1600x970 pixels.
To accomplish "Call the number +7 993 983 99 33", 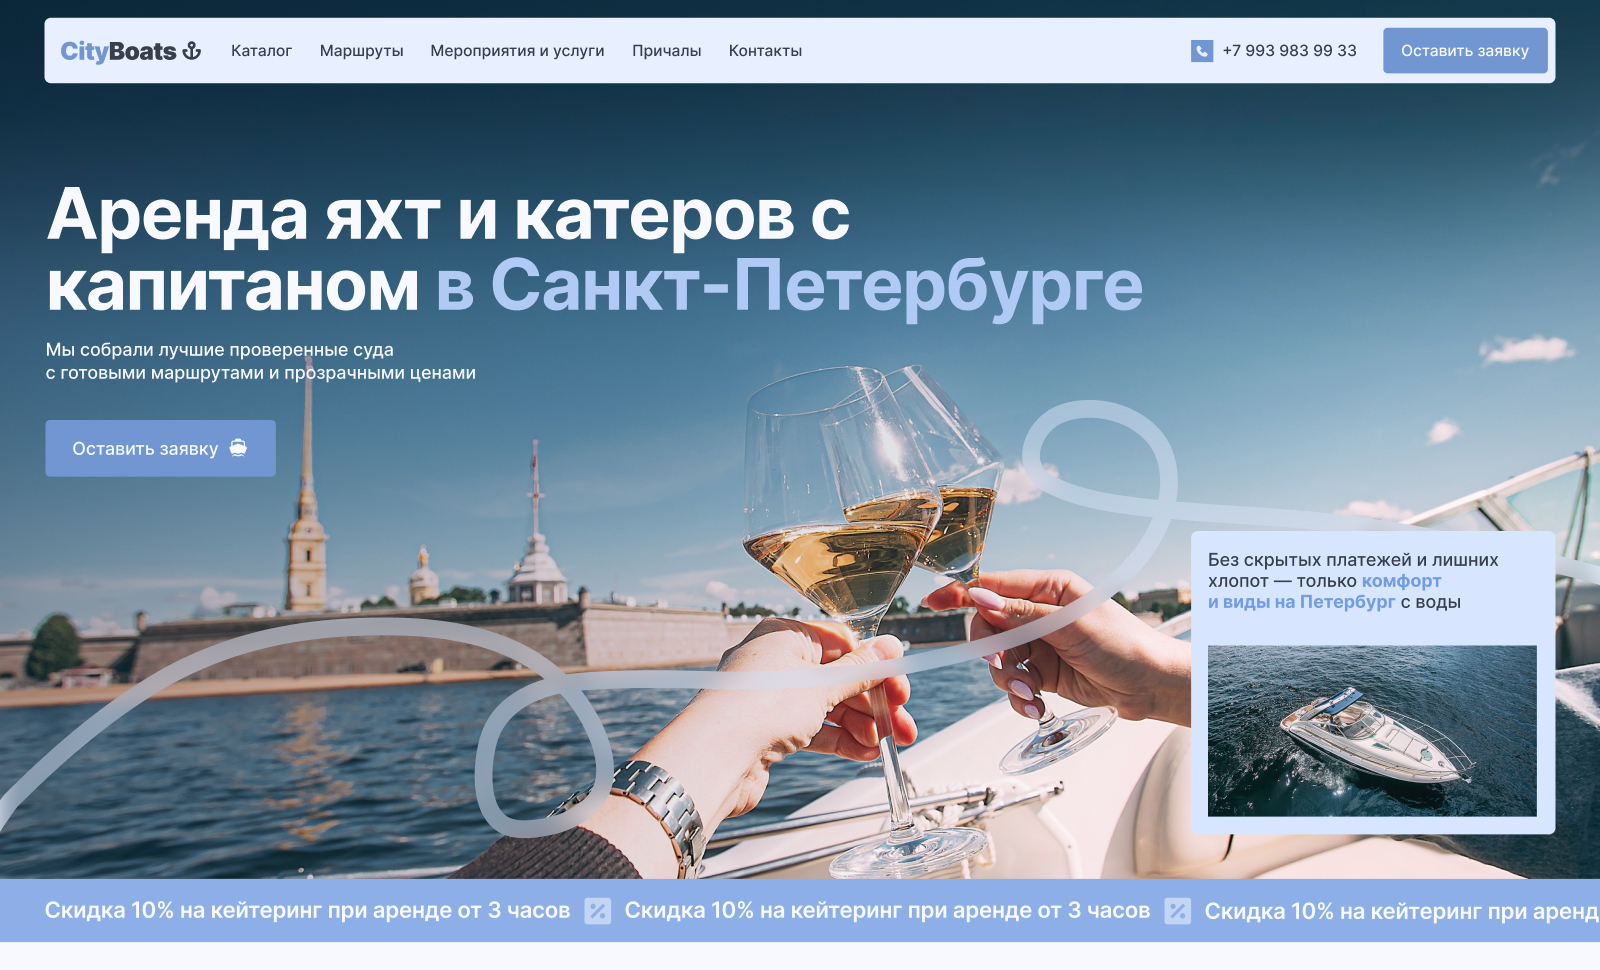I will point(1289,51).
